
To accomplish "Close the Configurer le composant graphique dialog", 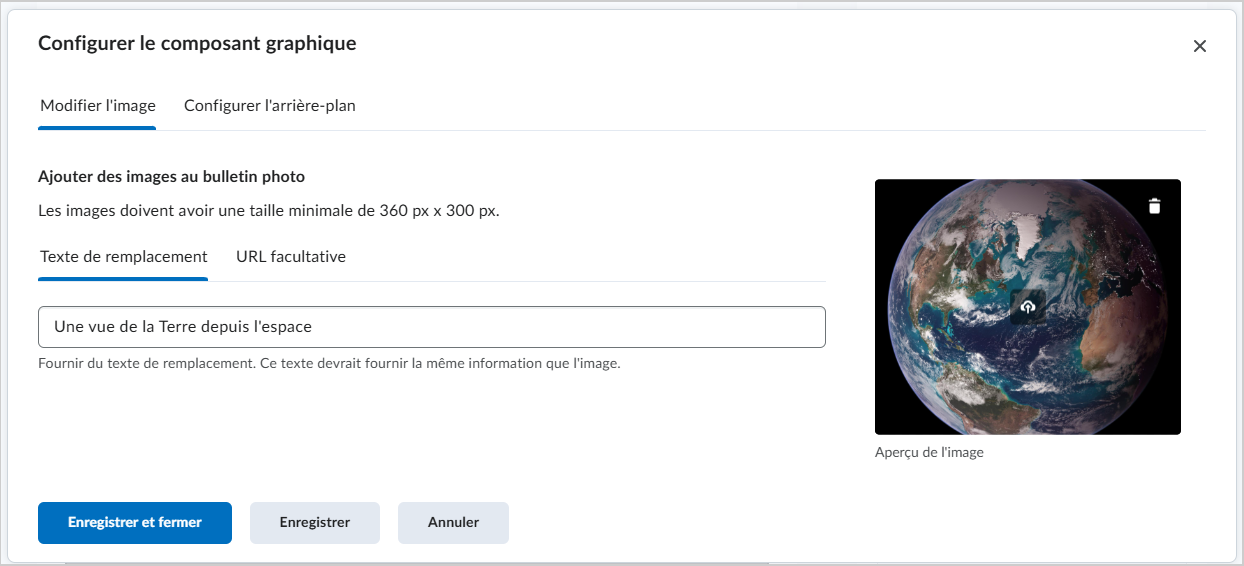I will pyautogui.click(x=1200, y=46).
